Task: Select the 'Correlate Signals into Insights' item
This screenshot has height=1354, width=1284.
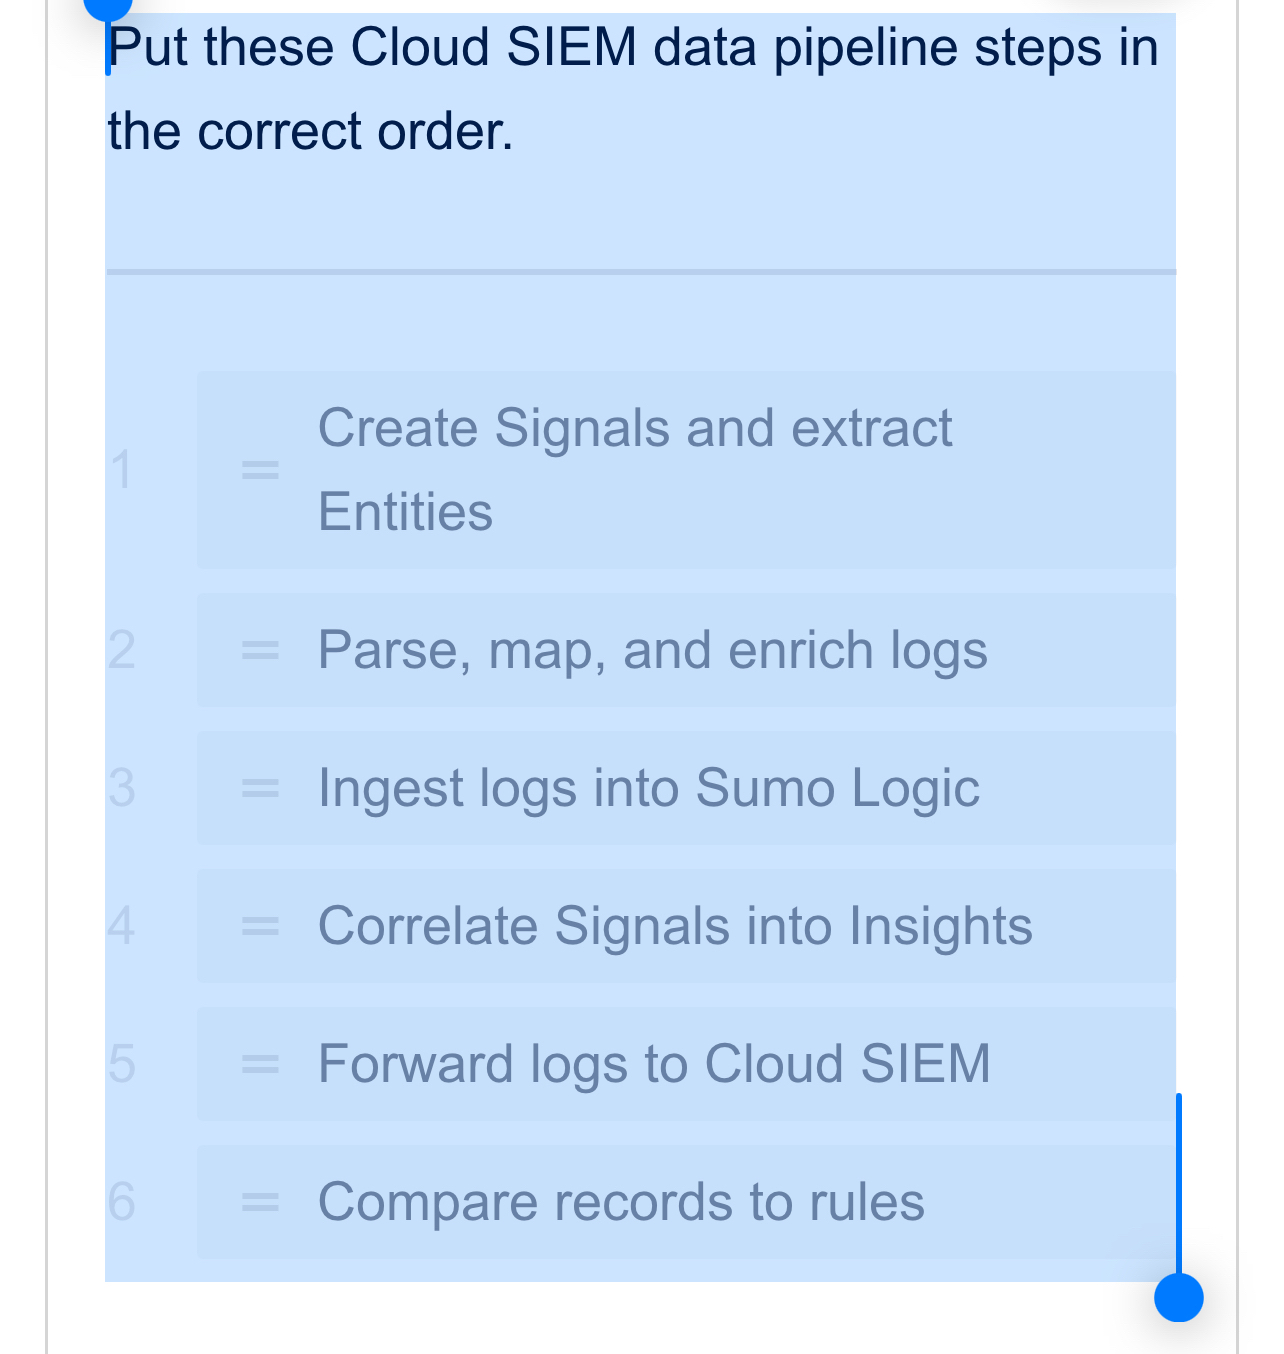Action: (675, 925)
